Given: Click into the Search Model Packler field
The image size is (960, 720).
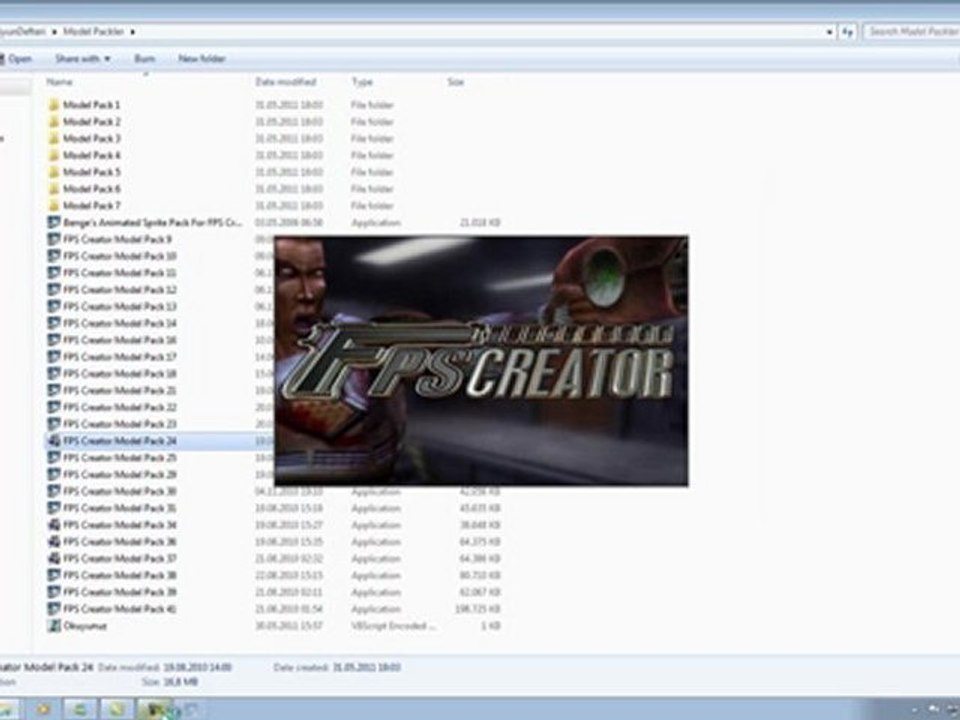Looking at the screenshot, I should [x=912, y=32].
